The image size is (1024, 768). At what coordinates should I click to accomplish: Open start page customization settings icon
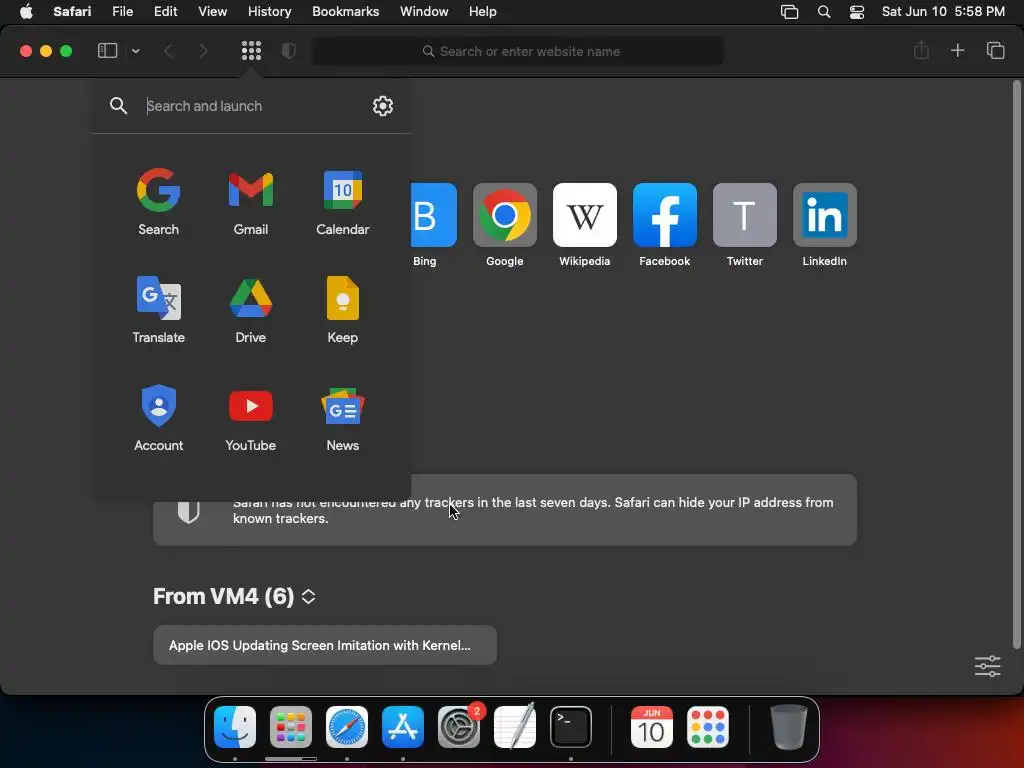(987, 666)
